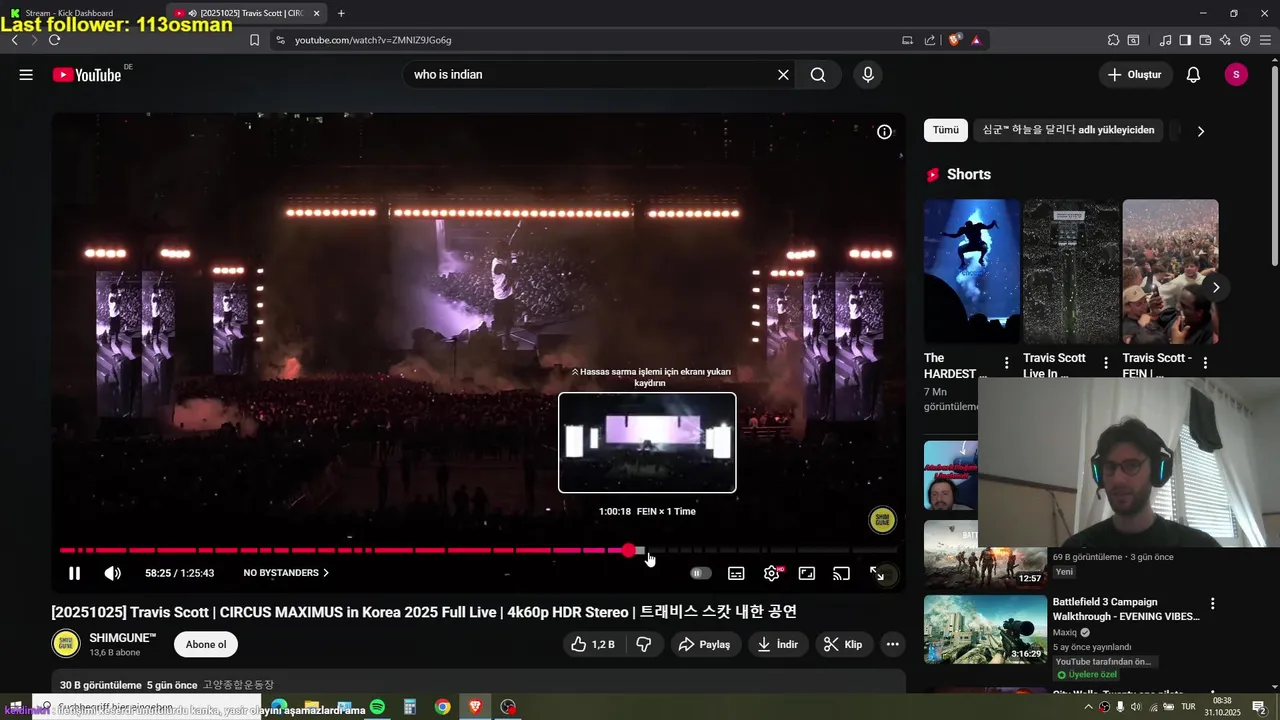Pause the YouTube video
The height and width of the screenshot is (720, 1280).
[74, 573]
